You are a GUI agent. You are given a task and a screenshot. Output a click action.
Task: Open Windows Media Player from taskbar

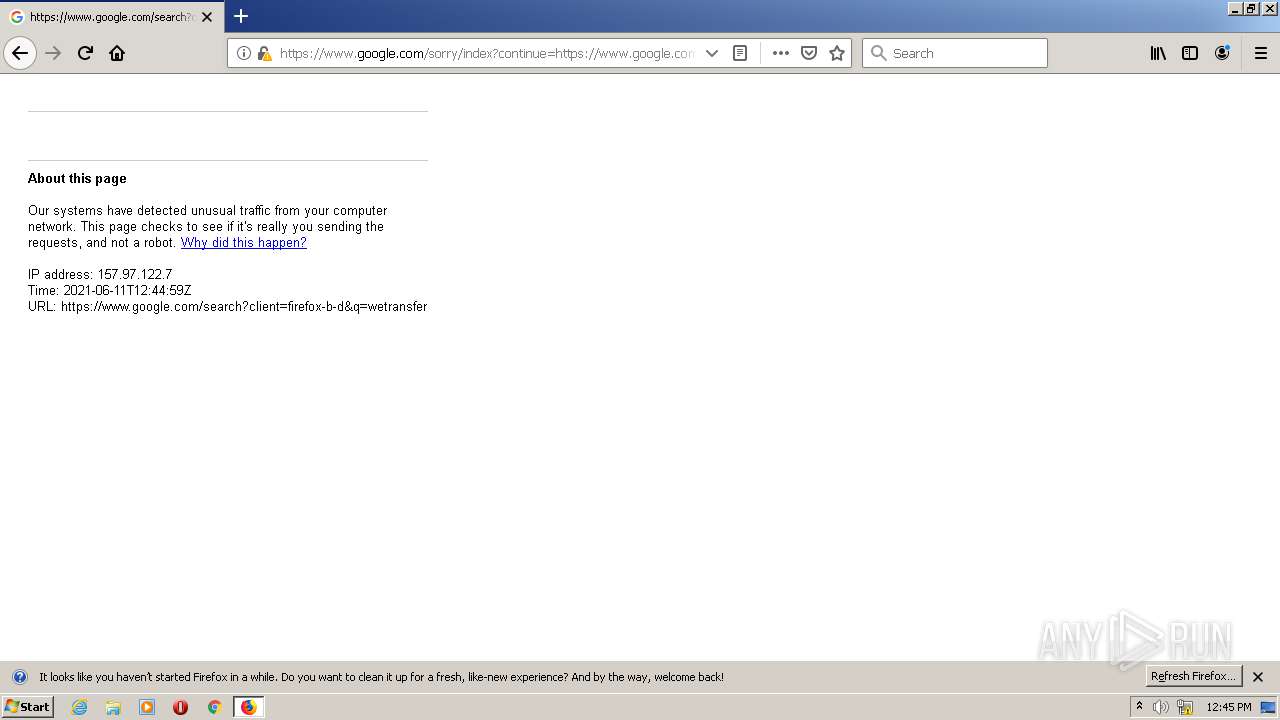147,707
